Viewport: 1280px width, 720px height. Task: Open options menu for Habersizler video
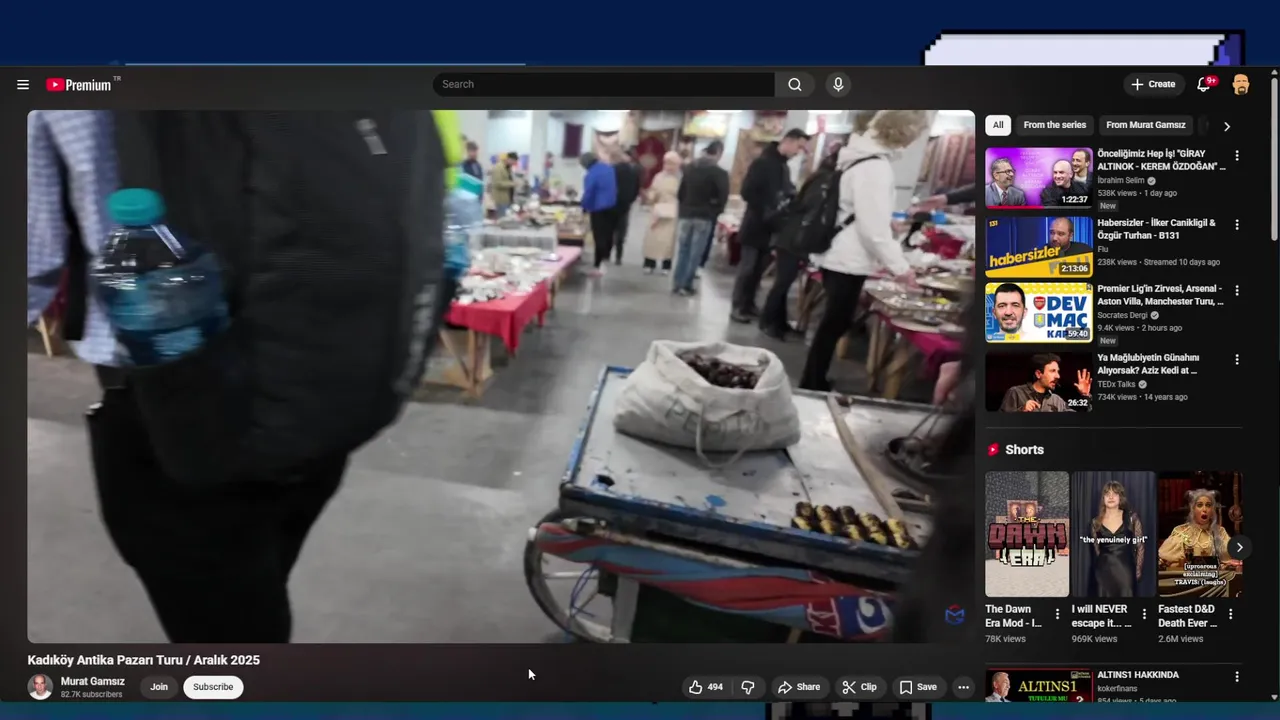1237,224
